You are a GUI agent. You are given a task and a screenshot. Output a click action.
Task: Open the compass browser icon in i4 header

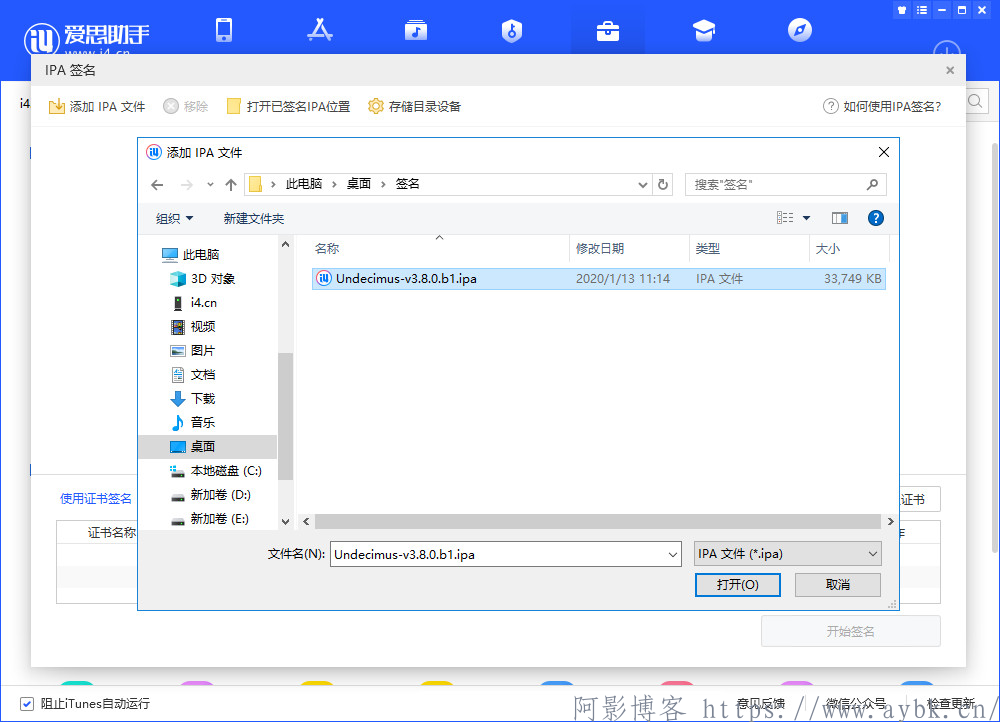(800, 30)
